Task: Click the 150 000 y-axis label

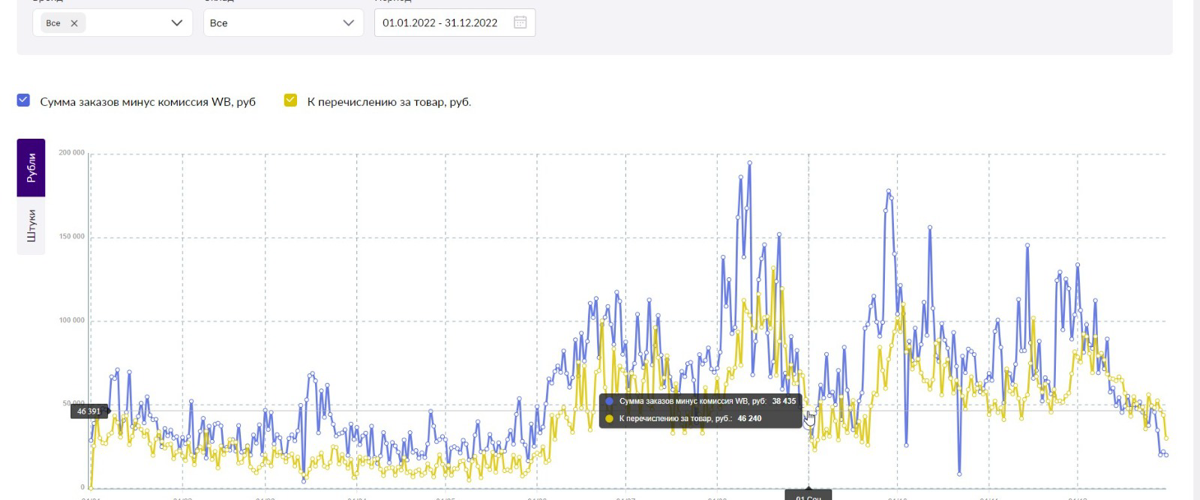Action: [72, 238]
